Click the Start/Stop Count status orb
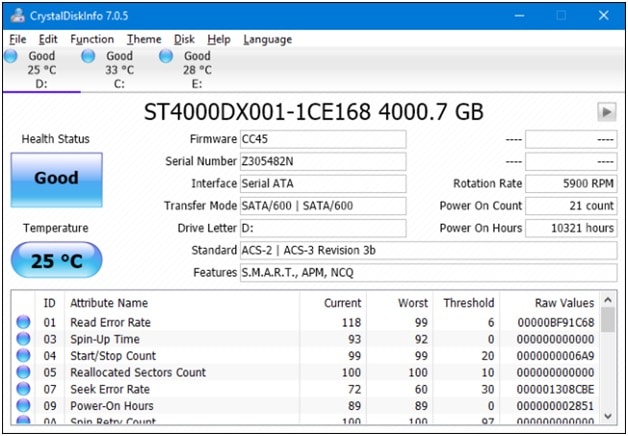The image size is (628, 436). tap(23, 356)
